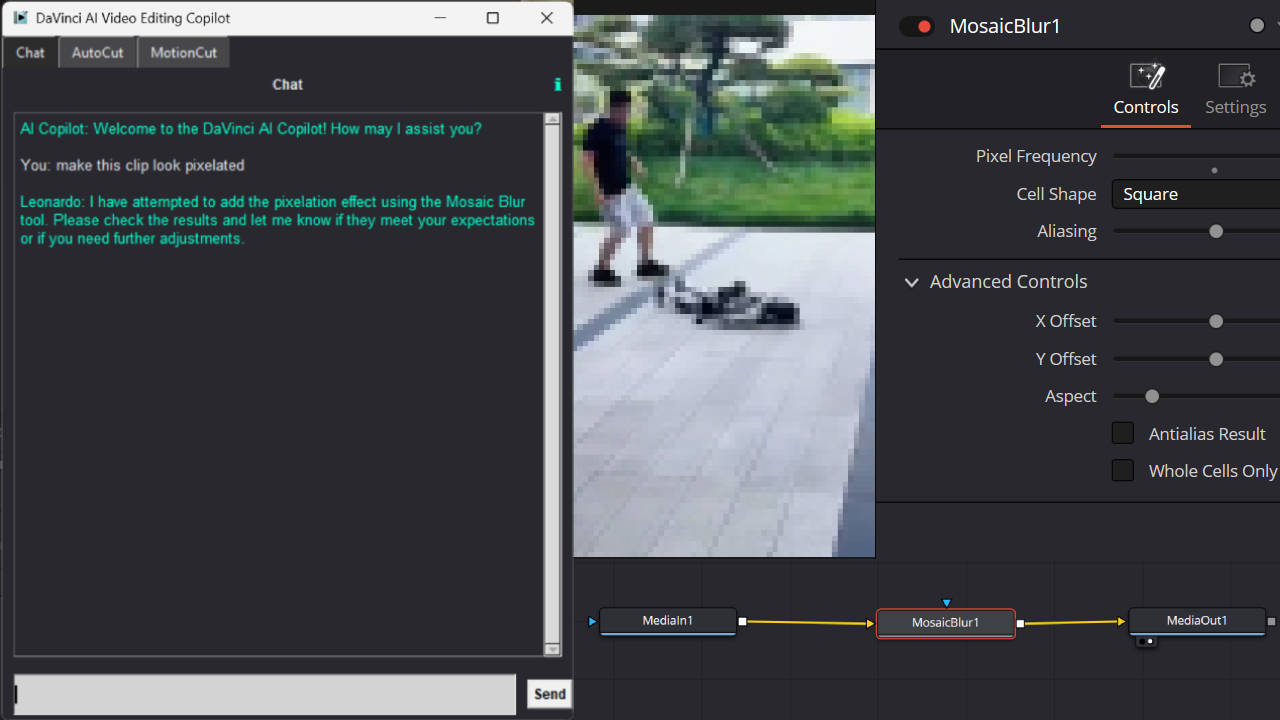Switch to the MotionCut tab
This screenshot has width=1280, height=720.
(x=183, y=53)
